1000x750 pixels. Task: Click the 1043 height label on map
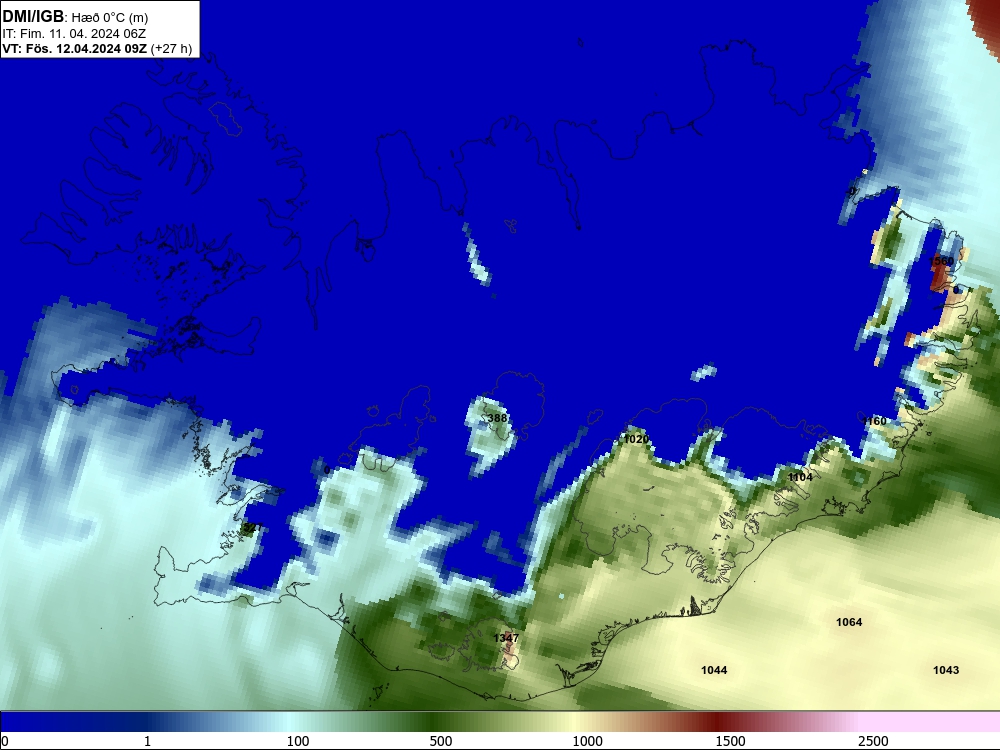pyautogui.click(x=946, y=670)
